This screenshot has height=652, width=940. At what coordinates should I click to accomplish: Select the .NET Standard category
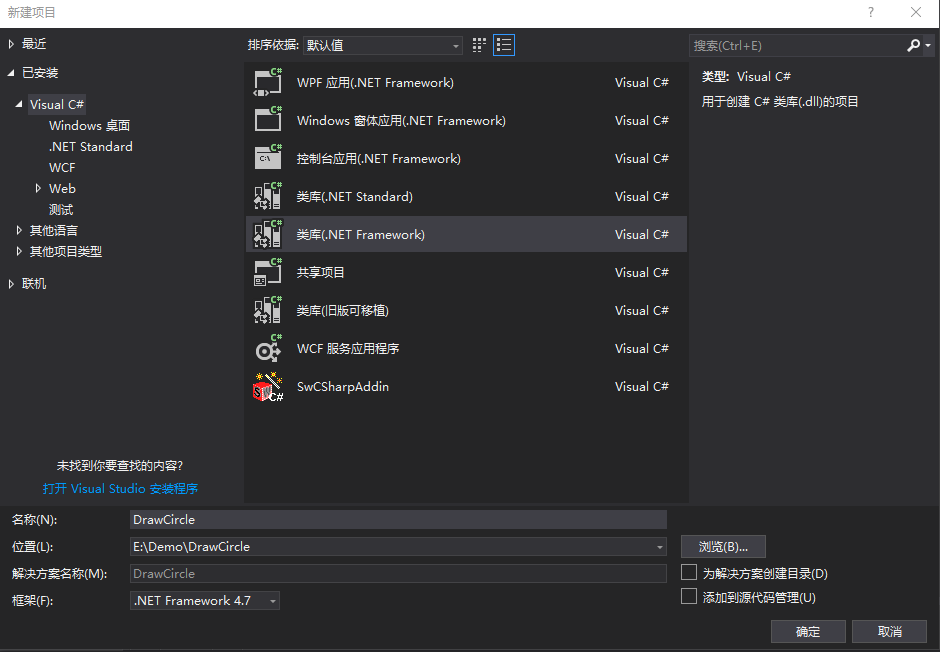click(x=91, y=146)
